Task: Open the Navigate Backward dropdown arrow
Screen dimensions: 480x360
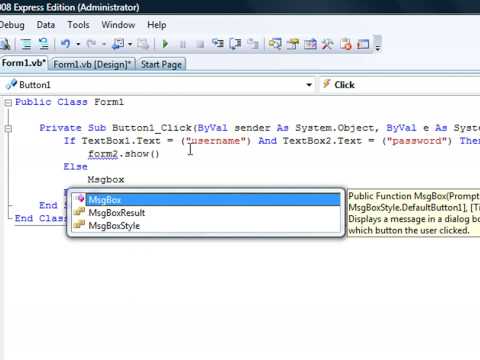Action: [130, 44]
